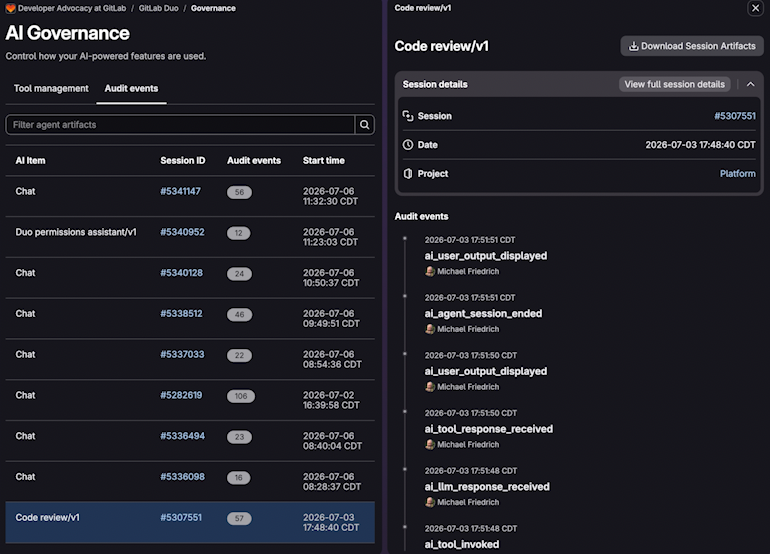Click the Date clock icon
The image size is (770, 554).
[408, 145]
